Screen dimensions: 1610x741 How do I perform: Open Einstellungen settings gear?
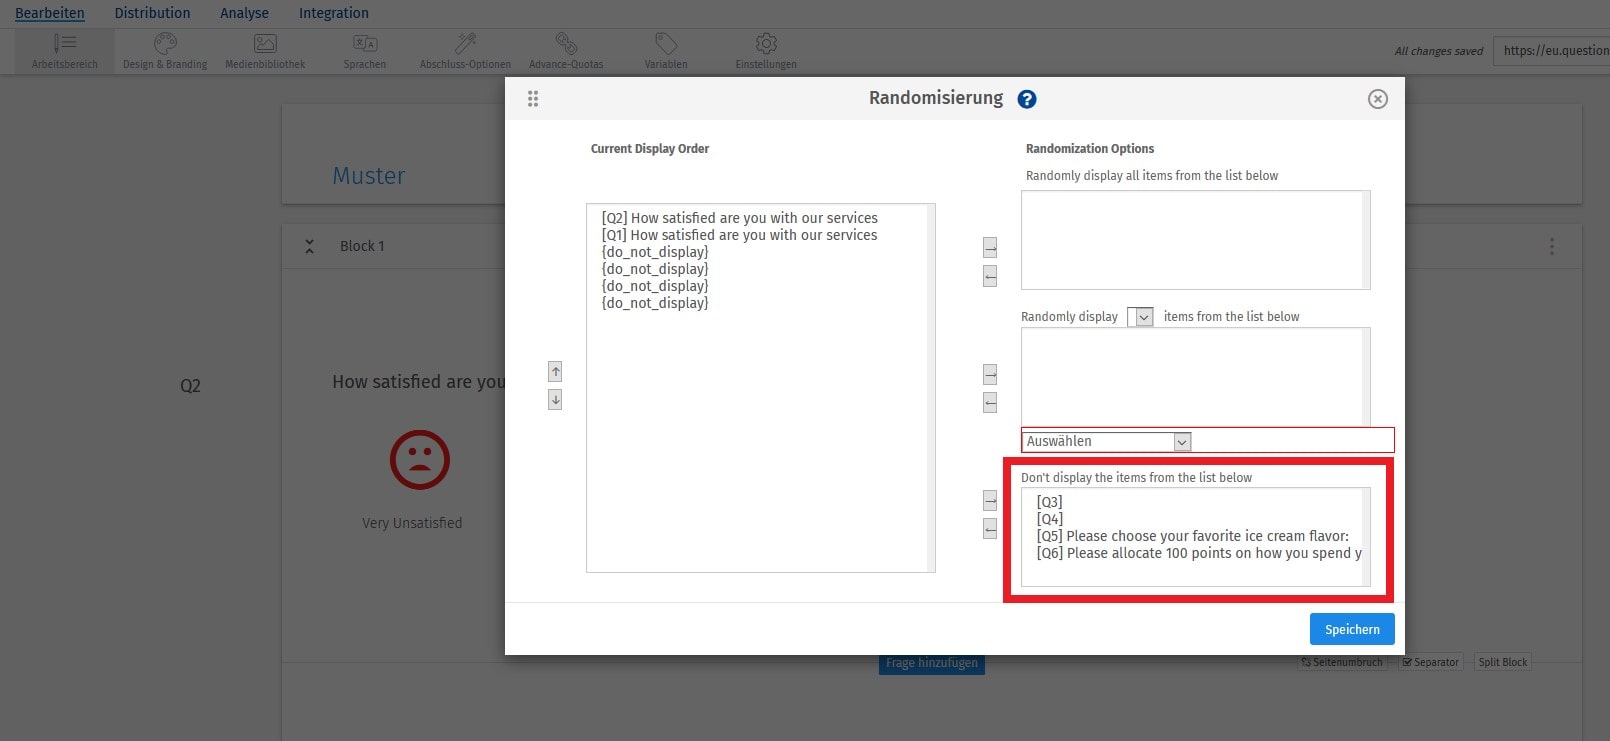[x=766, y=51]
